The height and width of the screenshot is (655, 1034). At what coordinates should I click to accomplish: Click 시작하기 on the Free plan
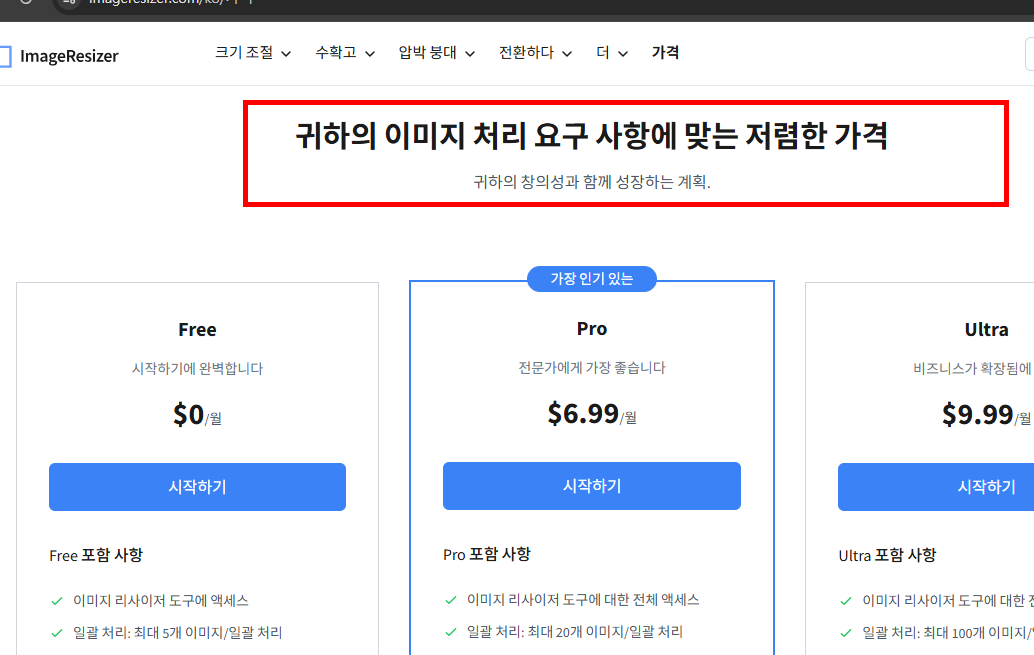click(197, 486)
